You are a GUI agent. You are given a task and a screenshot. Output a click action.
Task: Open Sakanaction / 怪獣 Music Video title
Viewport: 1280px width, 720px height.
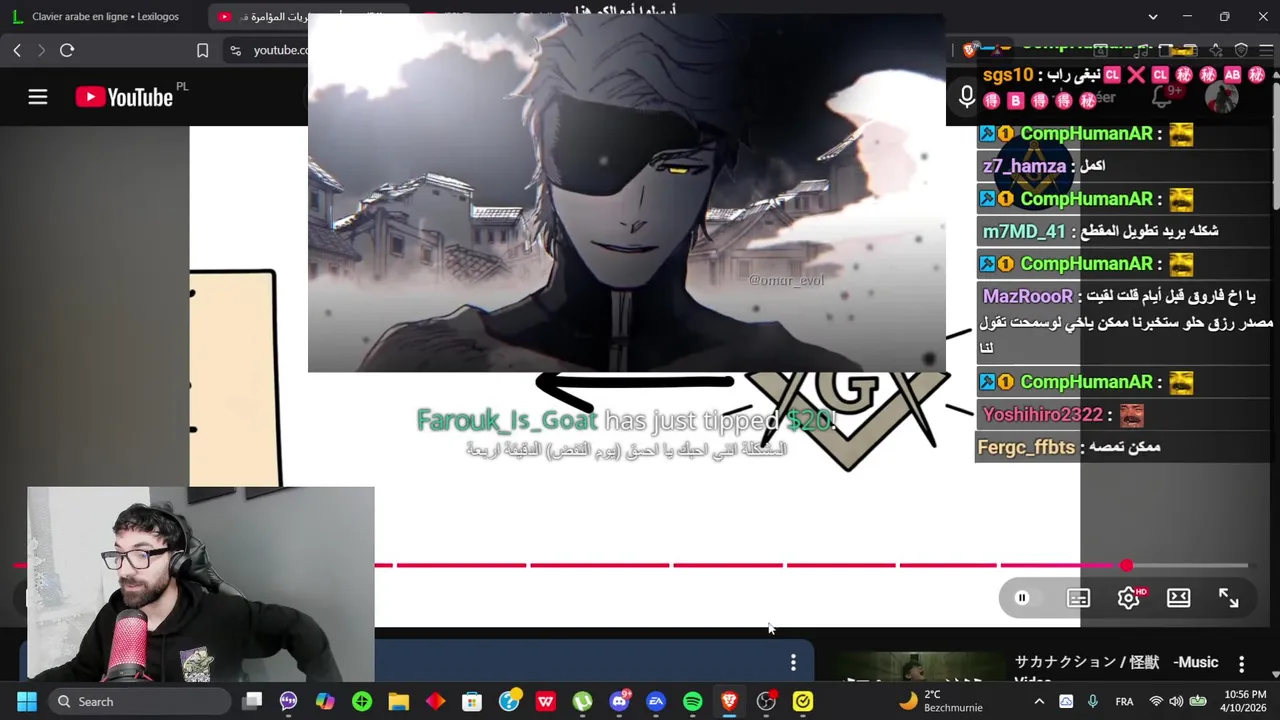tap(1116, 668)
